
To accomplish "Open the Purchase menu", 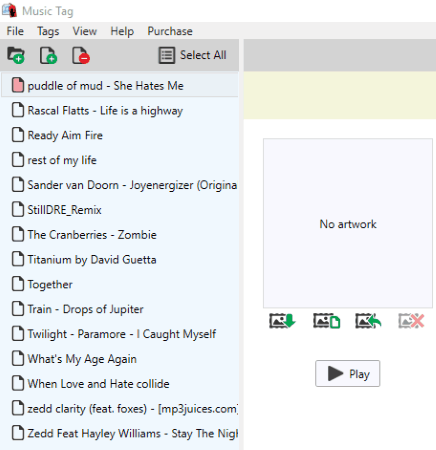I will coord(170,31).
